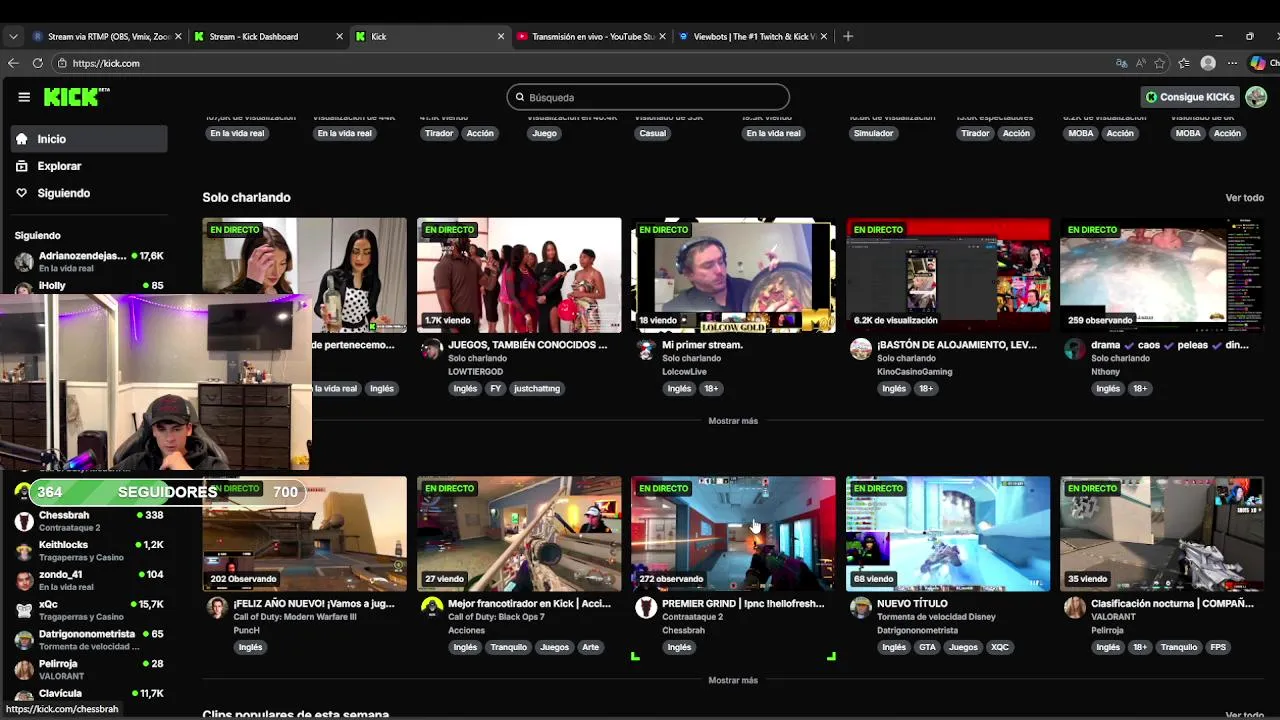Click Consigue KICKs button
The image size is (1280, 720).
click(1190, 97)
